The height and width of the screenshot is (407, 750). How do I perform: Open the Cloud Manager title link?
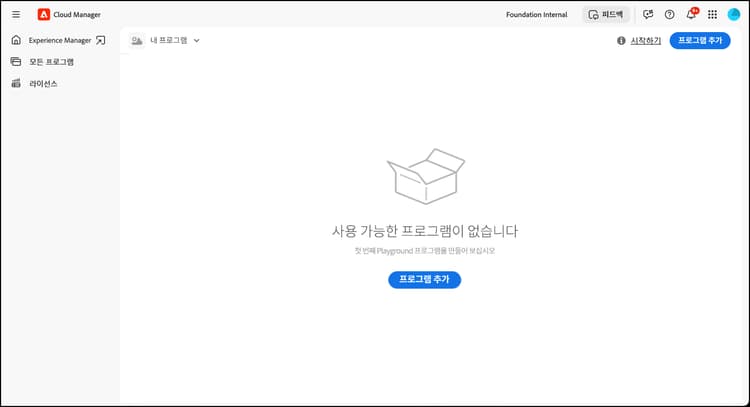tap(77, 15)
